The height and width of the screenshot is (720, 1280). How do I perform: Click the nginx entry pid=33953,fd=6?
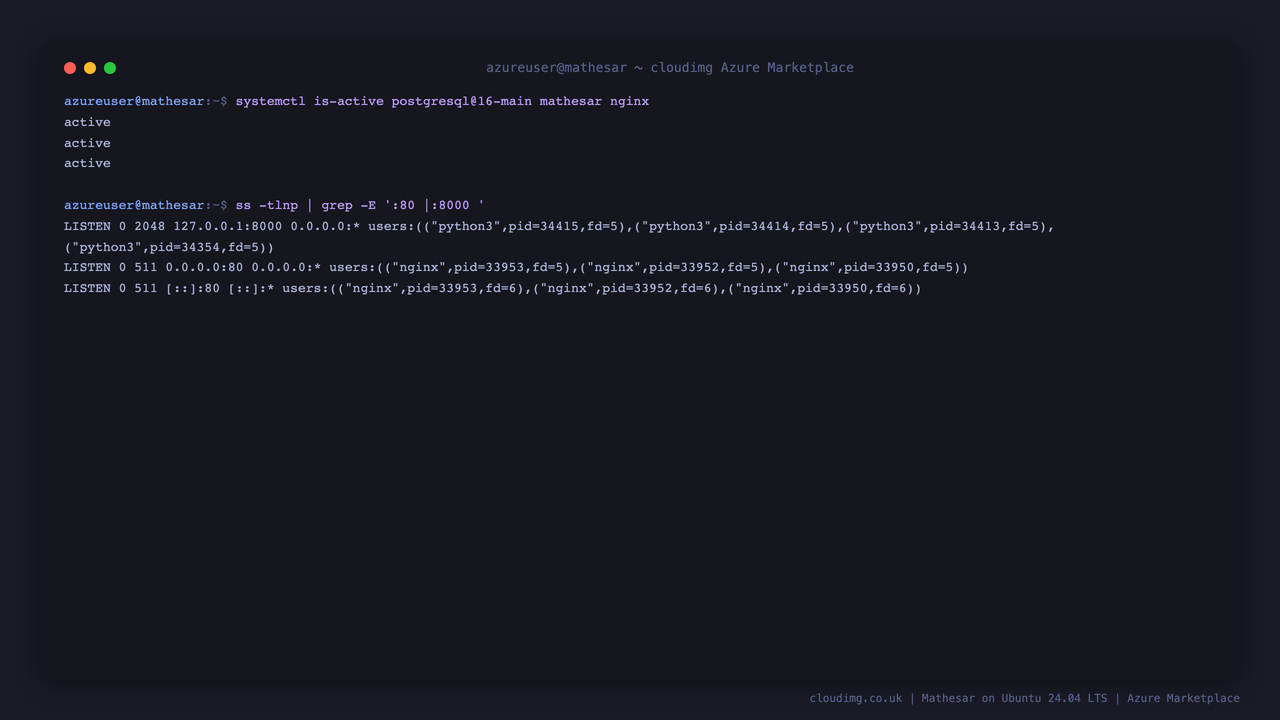pos(462,288)
